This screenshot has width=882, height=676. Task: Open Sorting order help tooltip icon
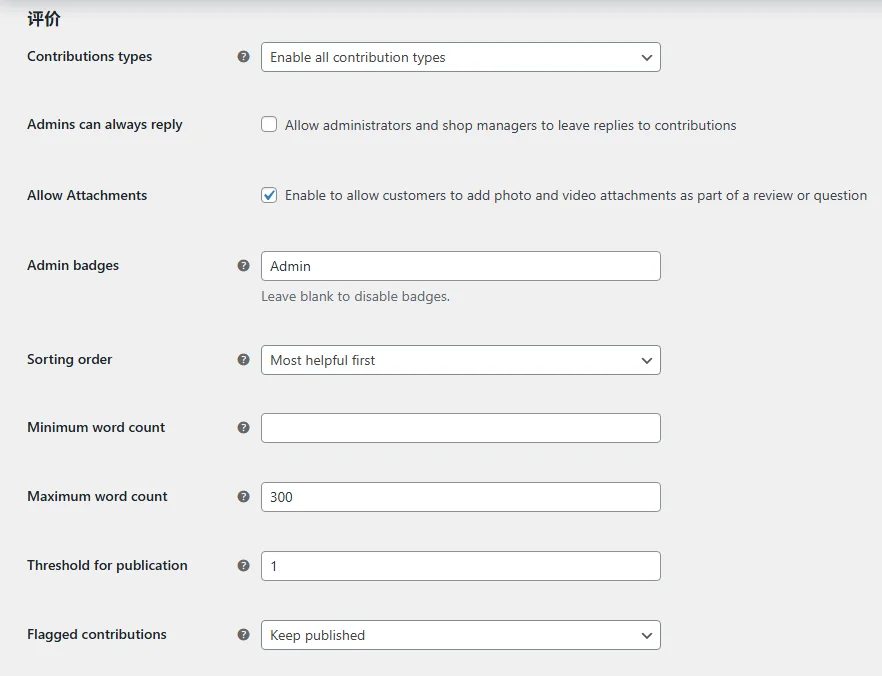244,359
